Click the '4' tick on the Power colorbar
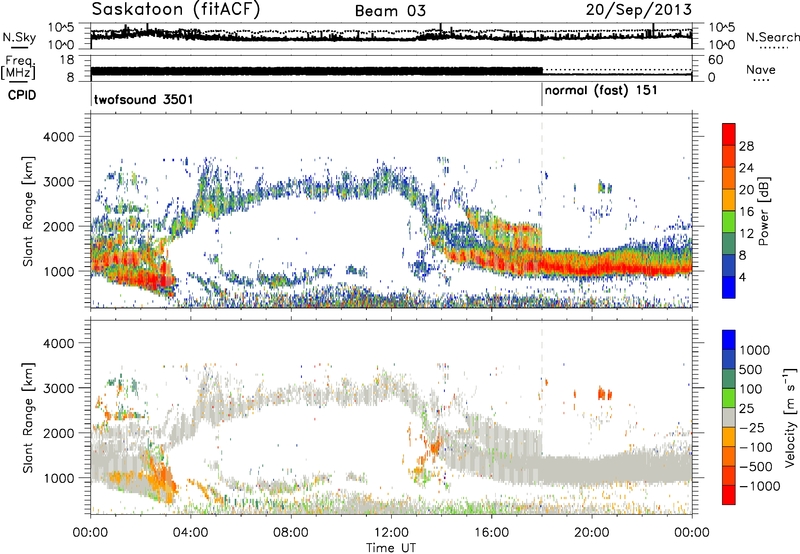The image size is (800, 554). pos(744,277)
